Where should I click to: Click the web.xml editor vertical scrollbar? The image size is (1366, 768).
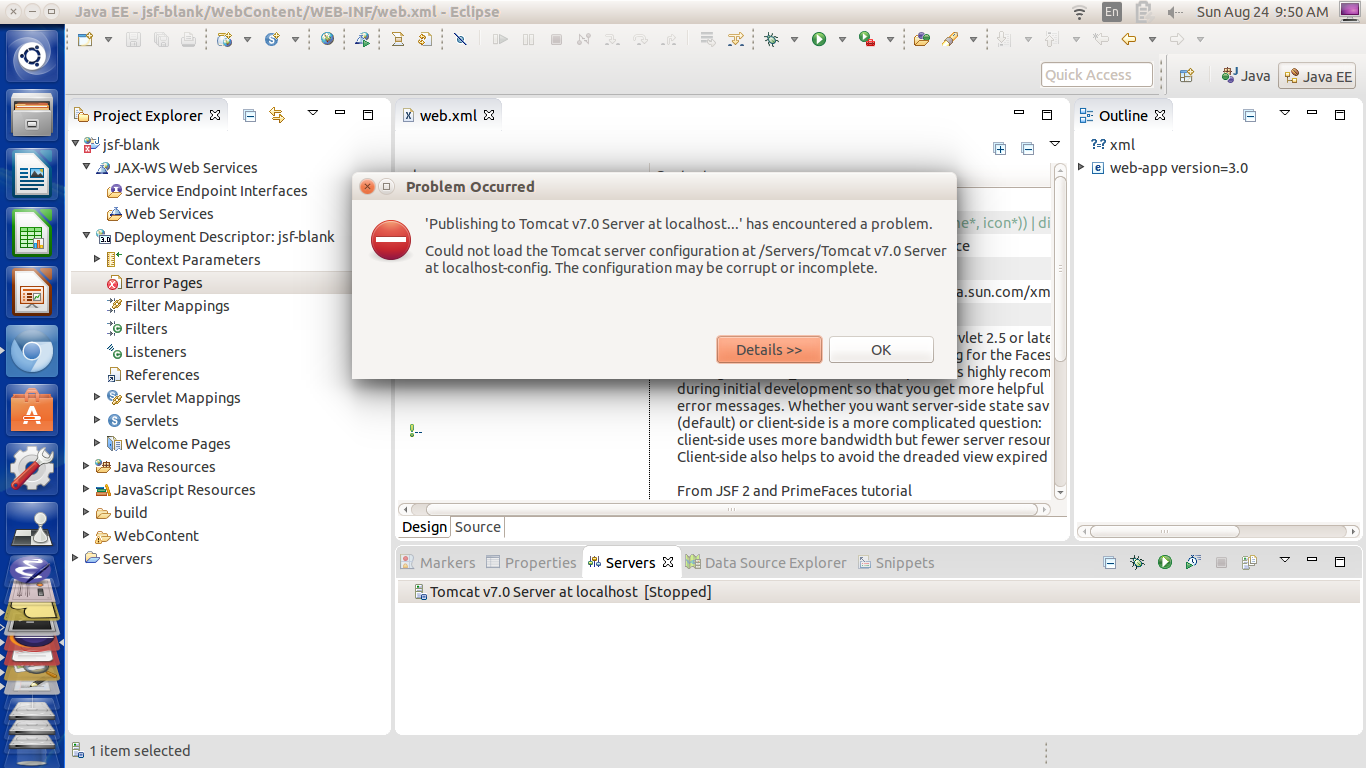pos(1060,331)
